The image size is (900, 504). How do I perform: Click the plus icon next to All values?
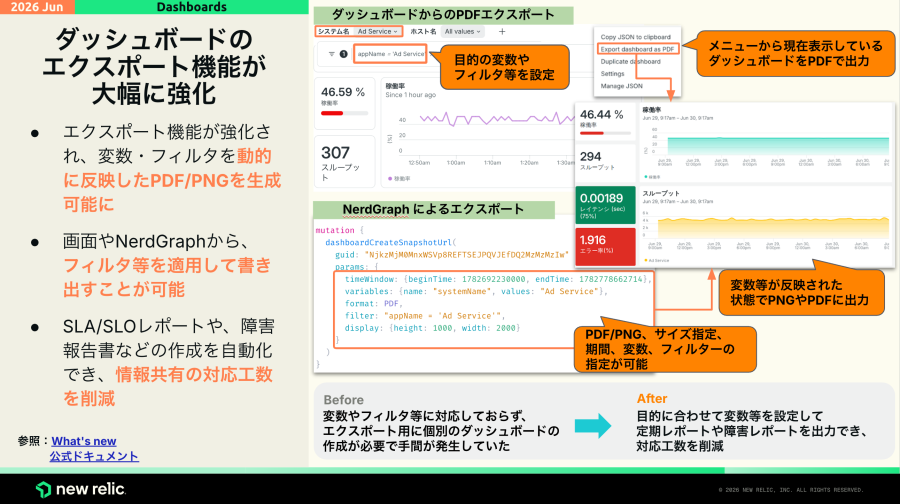pyautogui.click(x=502, y=32)
